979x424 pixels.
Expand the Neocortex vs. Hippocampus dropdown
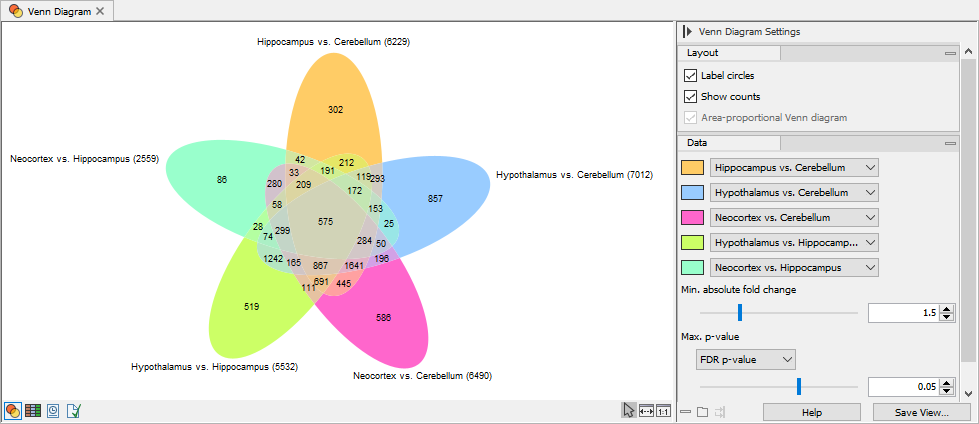click(x=793, y=267)
